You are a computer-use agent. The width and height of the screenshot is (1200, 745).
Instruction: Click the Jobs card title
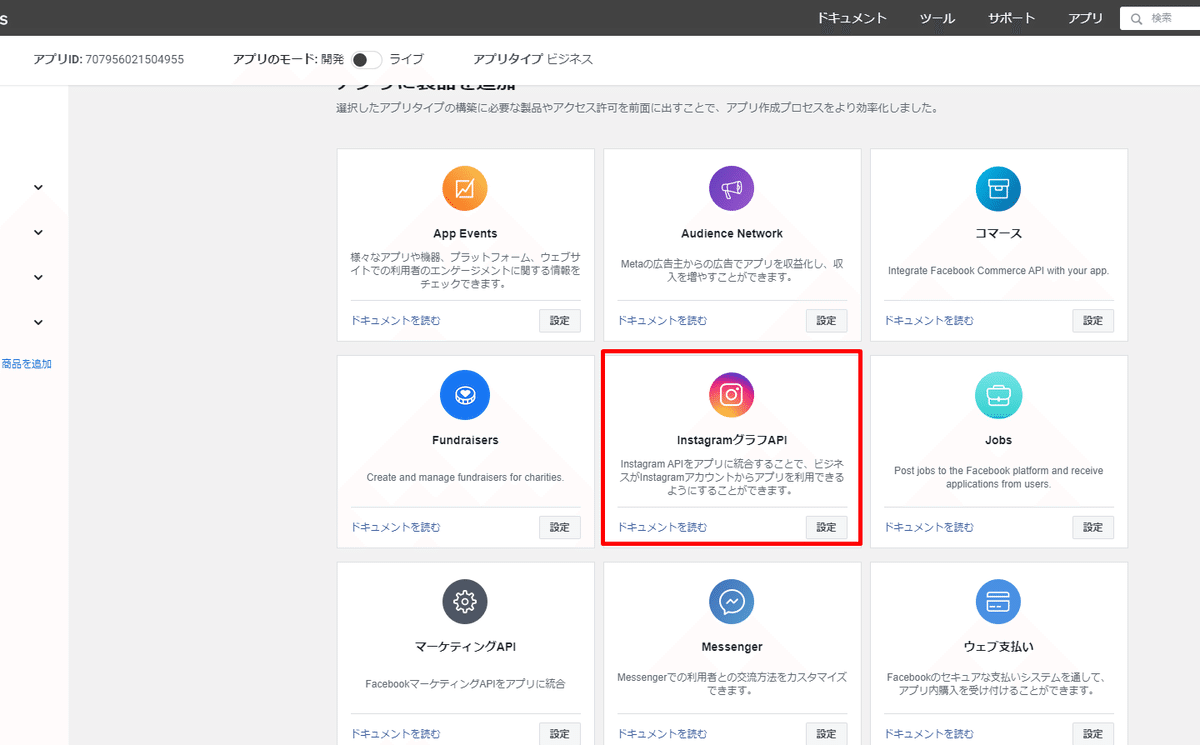(x=998, y=440)
